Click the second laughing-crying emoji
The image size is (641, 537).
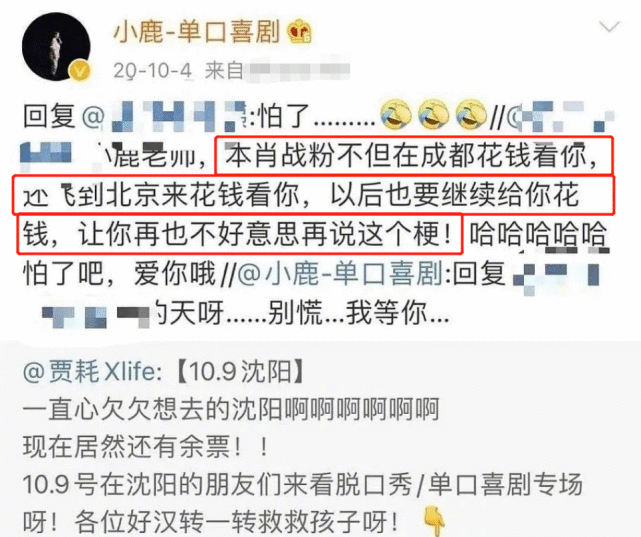(433, 114)
